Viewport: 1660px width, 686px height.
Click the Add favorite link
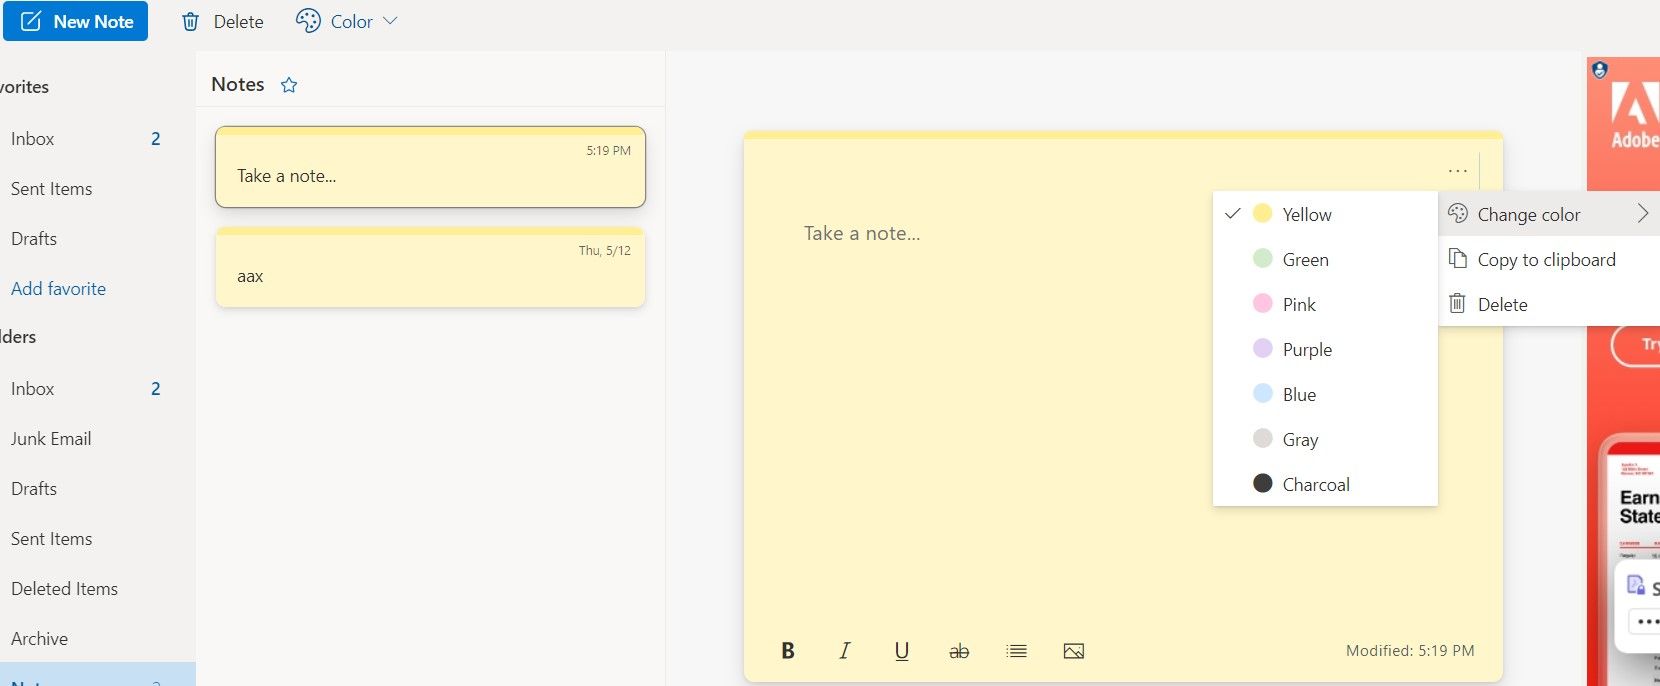pos(58,289)
